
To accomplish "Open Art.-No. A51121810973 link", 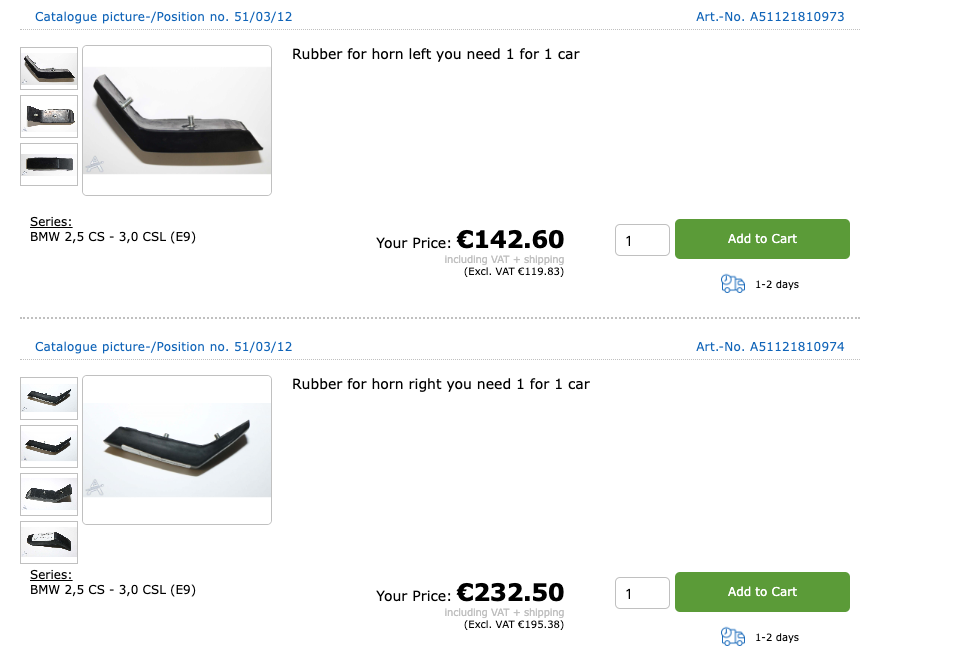I will click(x=770, y=17).
